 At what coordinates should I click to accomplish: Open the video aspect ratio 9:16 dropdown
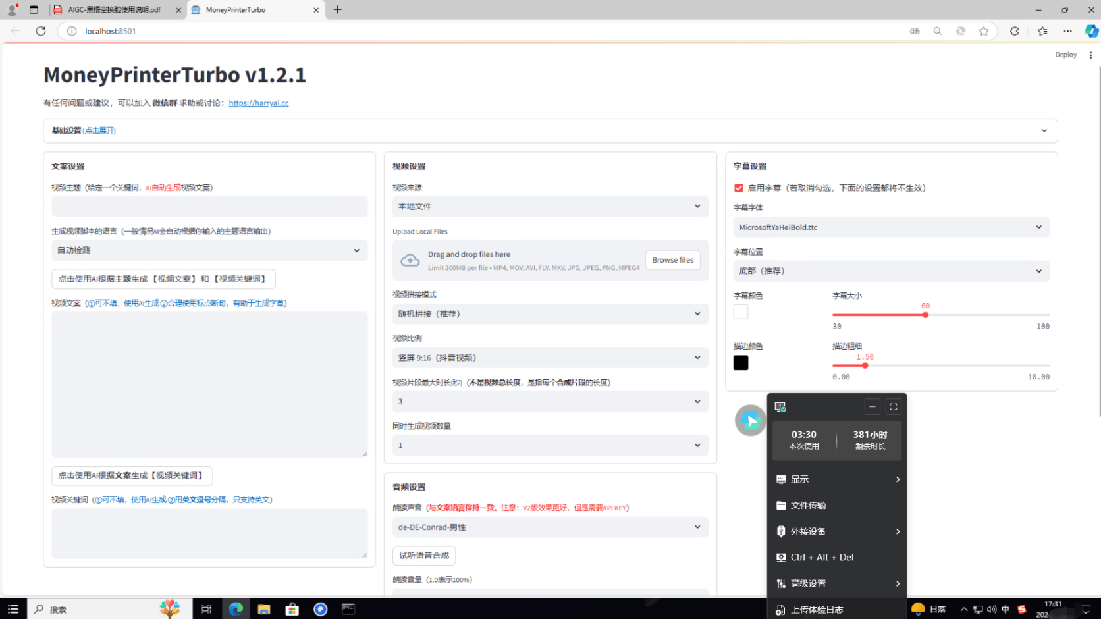550,358
